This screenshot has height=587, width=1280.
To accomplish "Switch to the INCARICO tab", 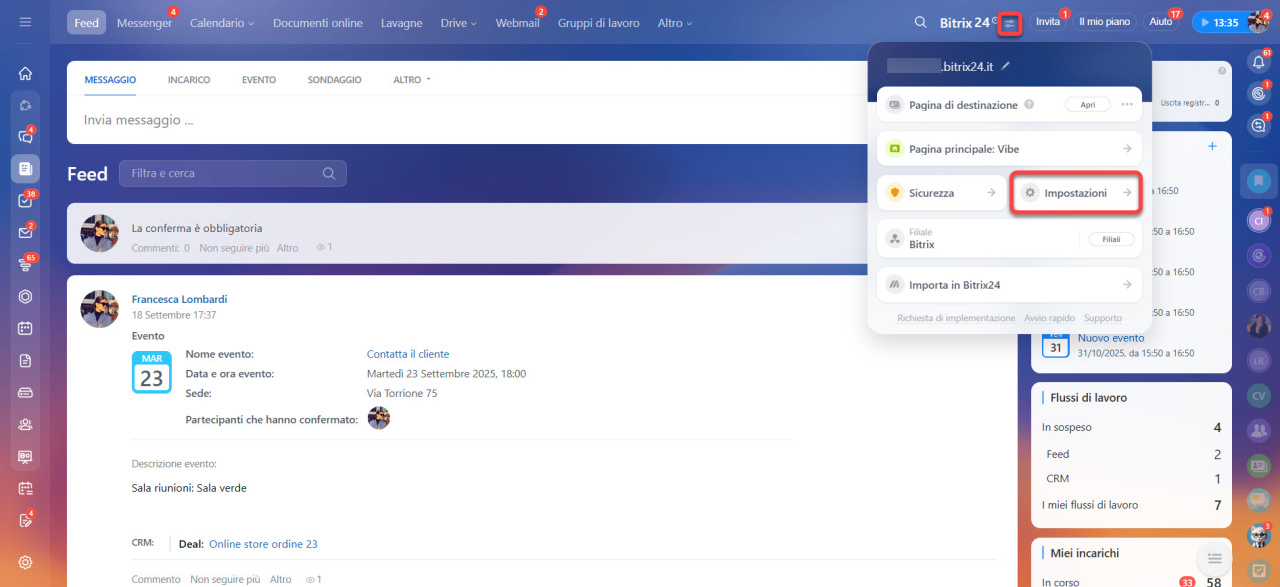I will point(189,80).
